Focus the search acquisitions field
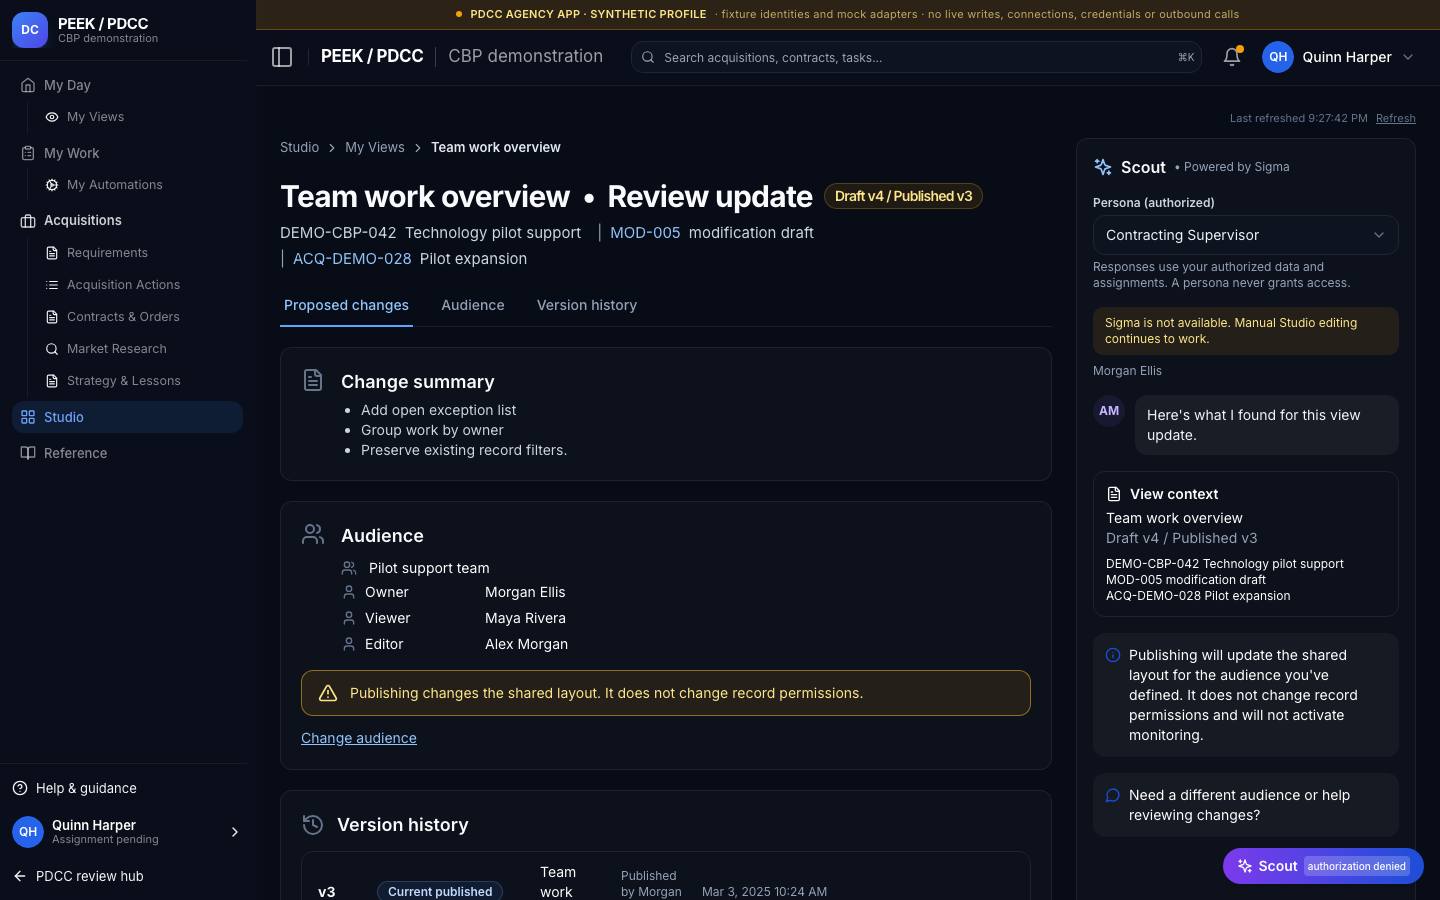The width and height of the screenshot is (1440, 900). coord(916,57)
